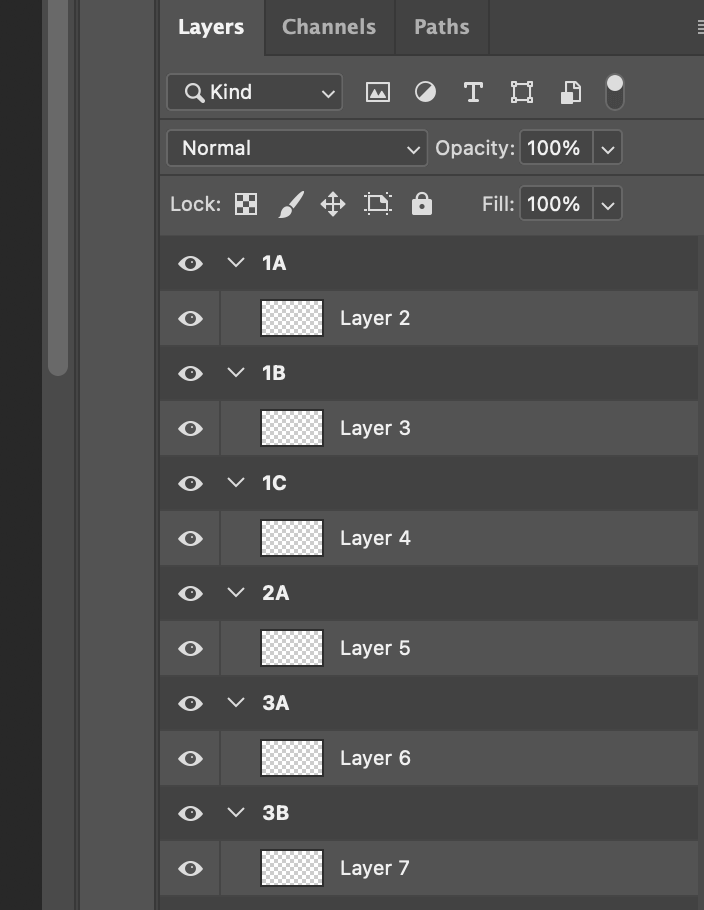Click the lock all padlock icon
This screenshot has height=910, width=704.
[422, 203]
